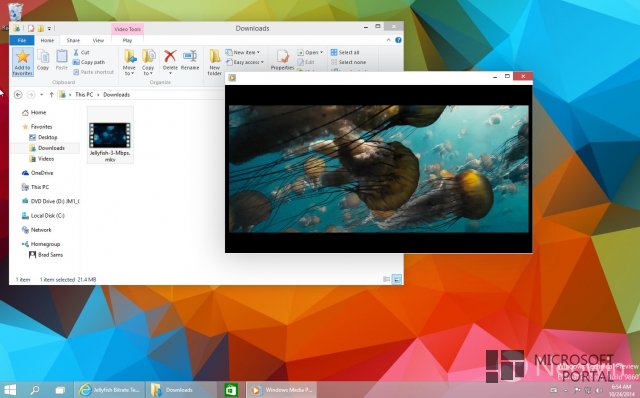Select Desktop under Favorites
This screenshot has height=398, width=640.
(x=43, y=138)
